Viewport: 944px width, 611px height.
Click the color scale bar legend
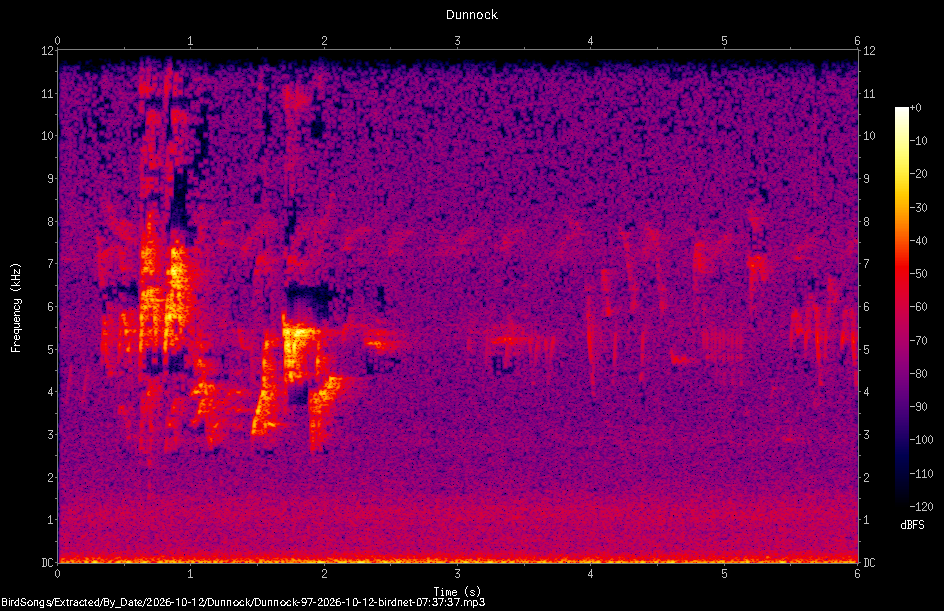pos(901,307)
